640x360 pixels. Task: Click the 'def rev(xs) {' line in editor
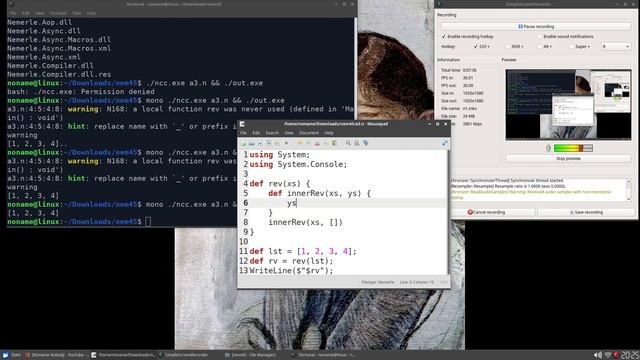click(x=280, y=184)
